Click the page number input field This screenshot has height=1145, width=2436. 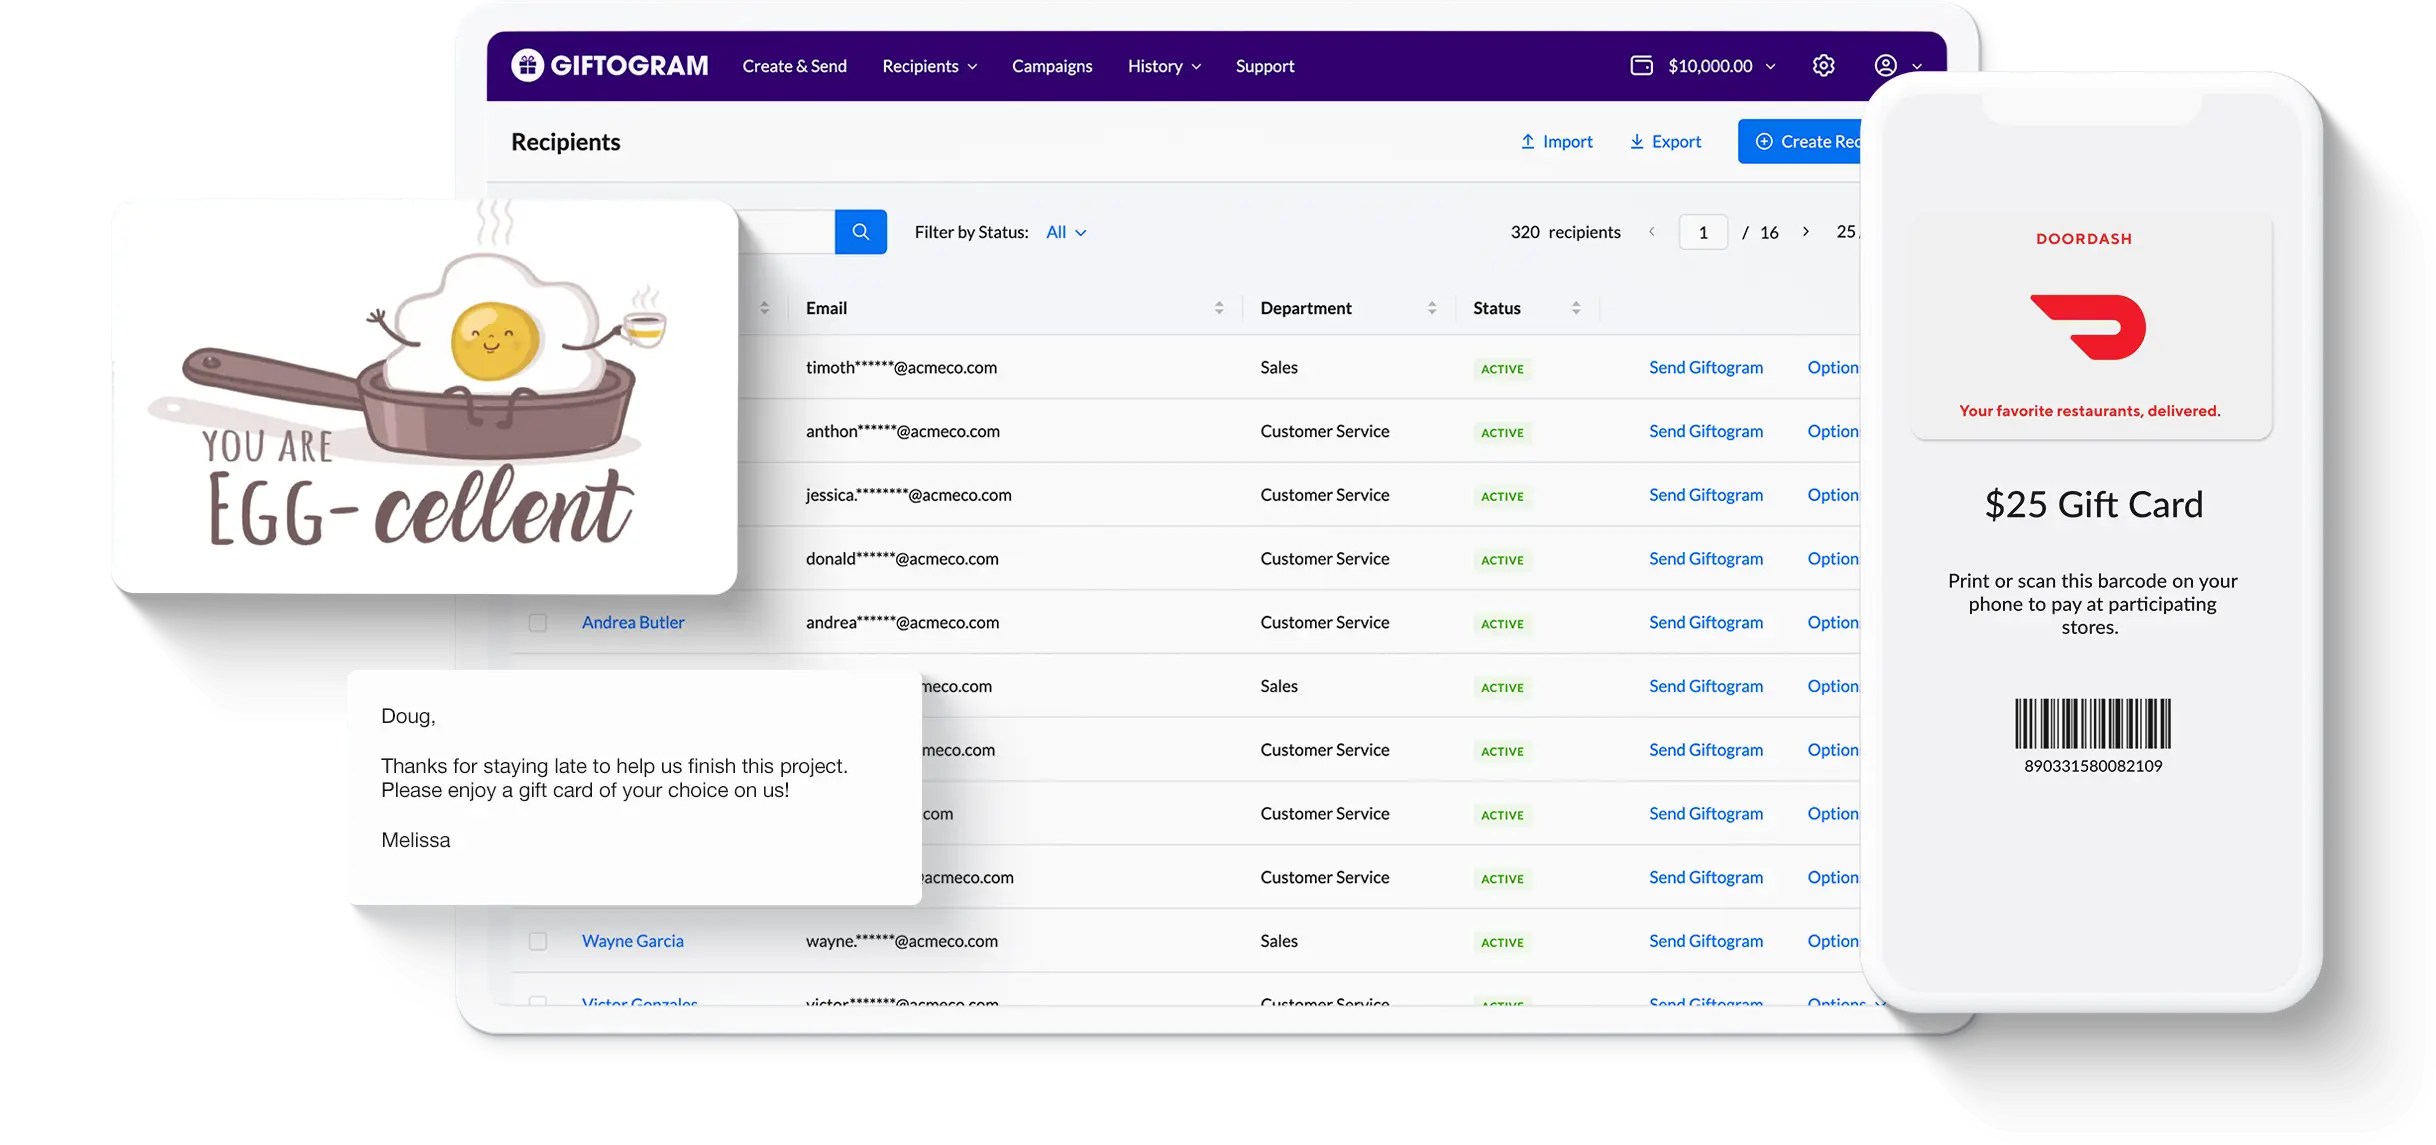1703,232
